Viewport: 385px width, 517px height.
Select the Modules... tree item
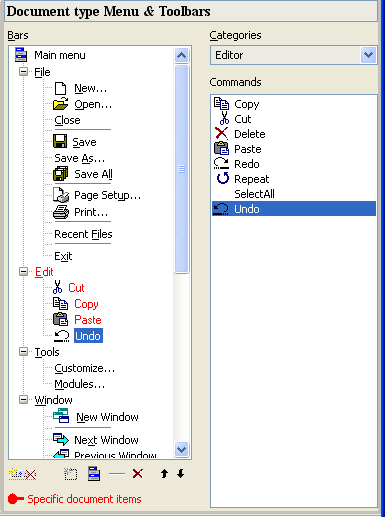coord(80,384)
